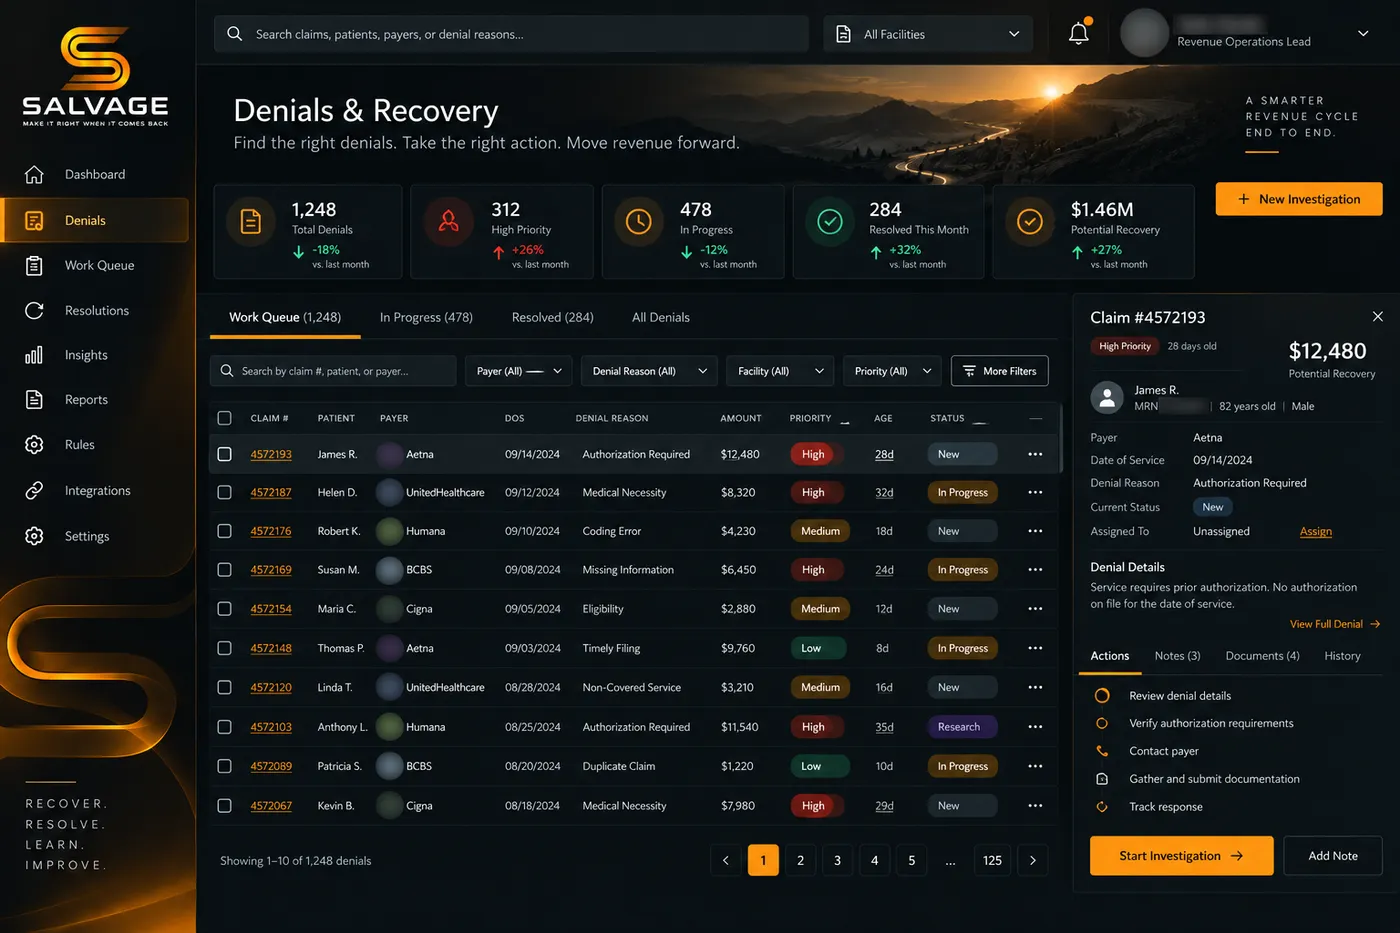Image resolution: width=1400 pixels, height=933 pixels.
Task: Click the New Investigation button
Action: 1299,199
